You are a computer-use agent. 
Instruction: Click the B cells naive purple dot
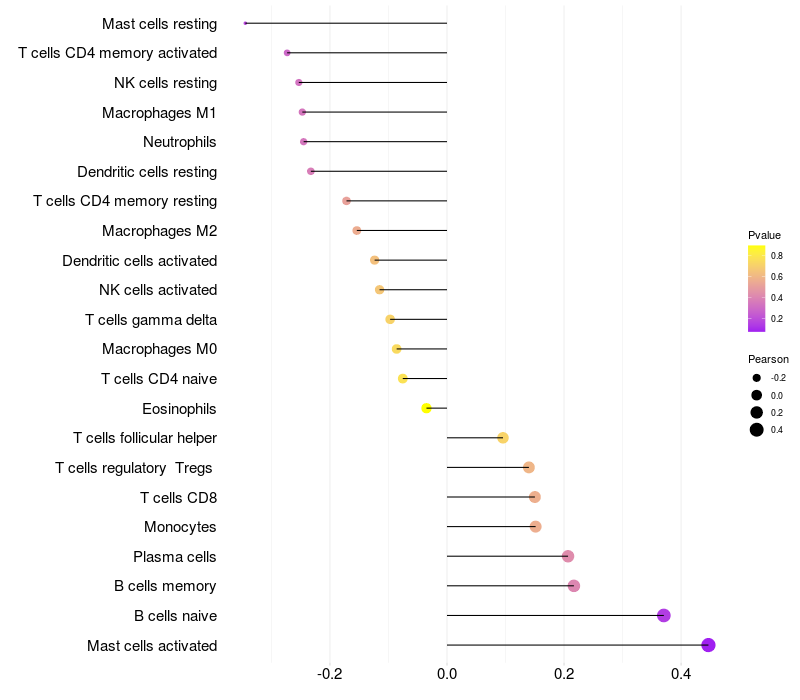pos(663,615)
